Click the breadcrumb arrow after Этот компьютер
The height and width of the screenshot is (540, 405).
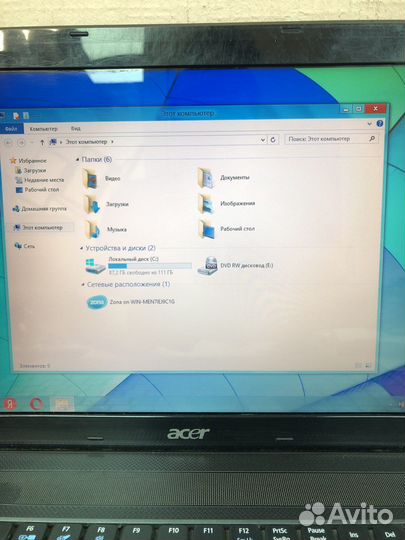pos(112,142)
